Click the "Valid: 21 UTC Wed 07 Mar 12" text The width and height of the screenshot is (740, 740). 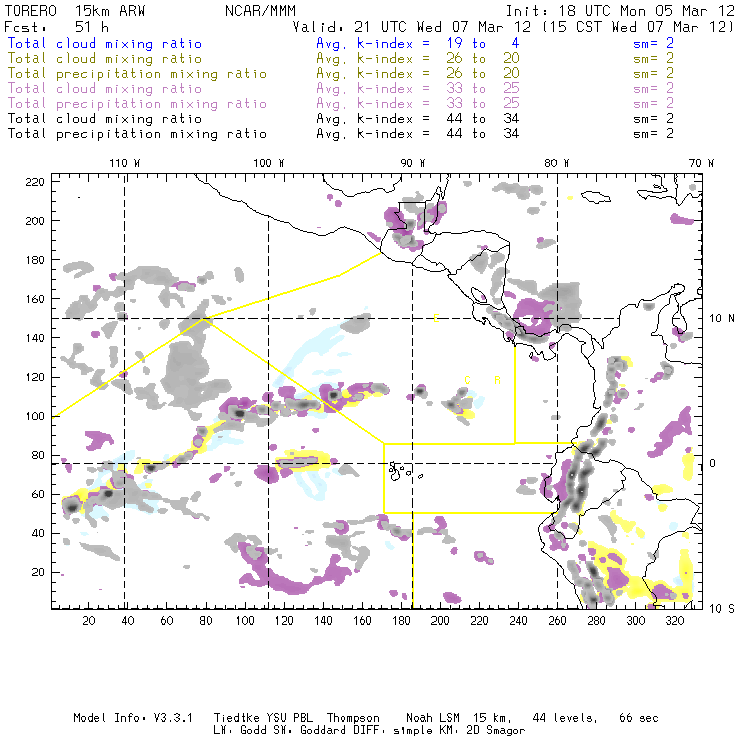(412, 27)
